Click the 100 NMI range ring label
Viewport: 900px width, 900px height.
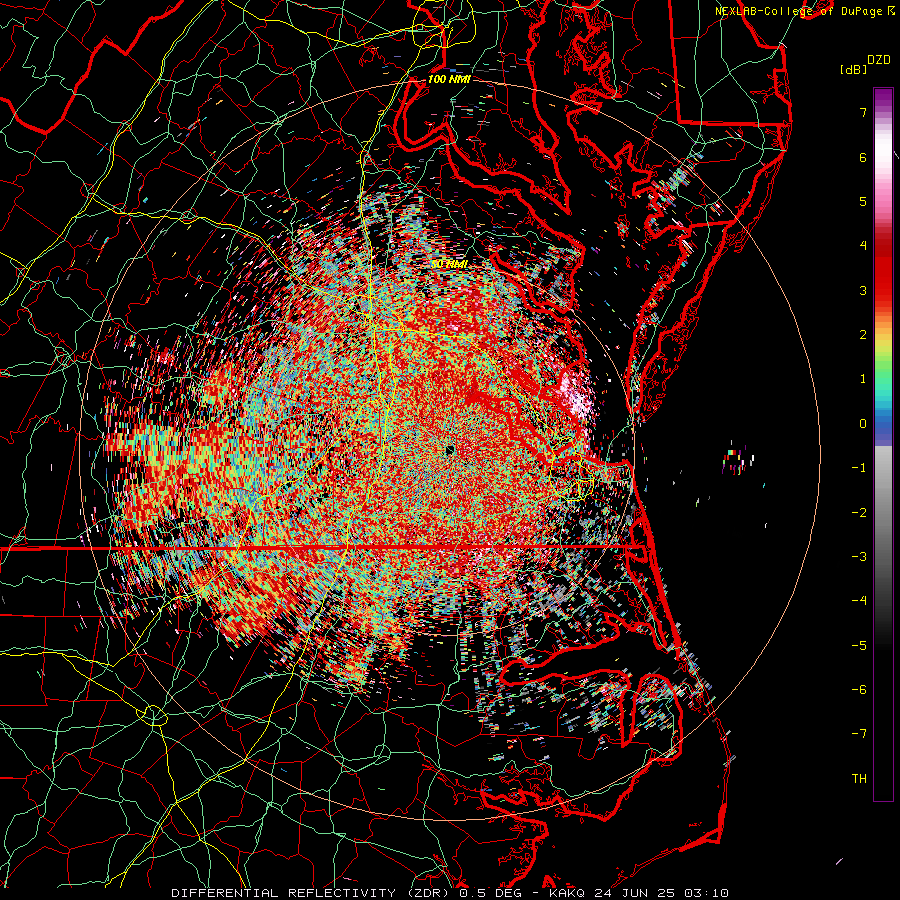449,79
